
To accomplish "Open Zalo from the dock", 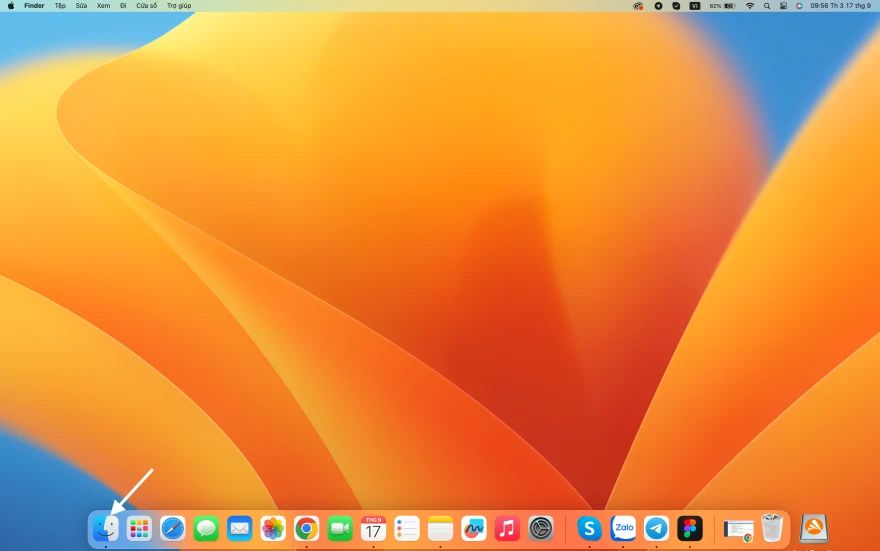I will (x=623, y=529).
